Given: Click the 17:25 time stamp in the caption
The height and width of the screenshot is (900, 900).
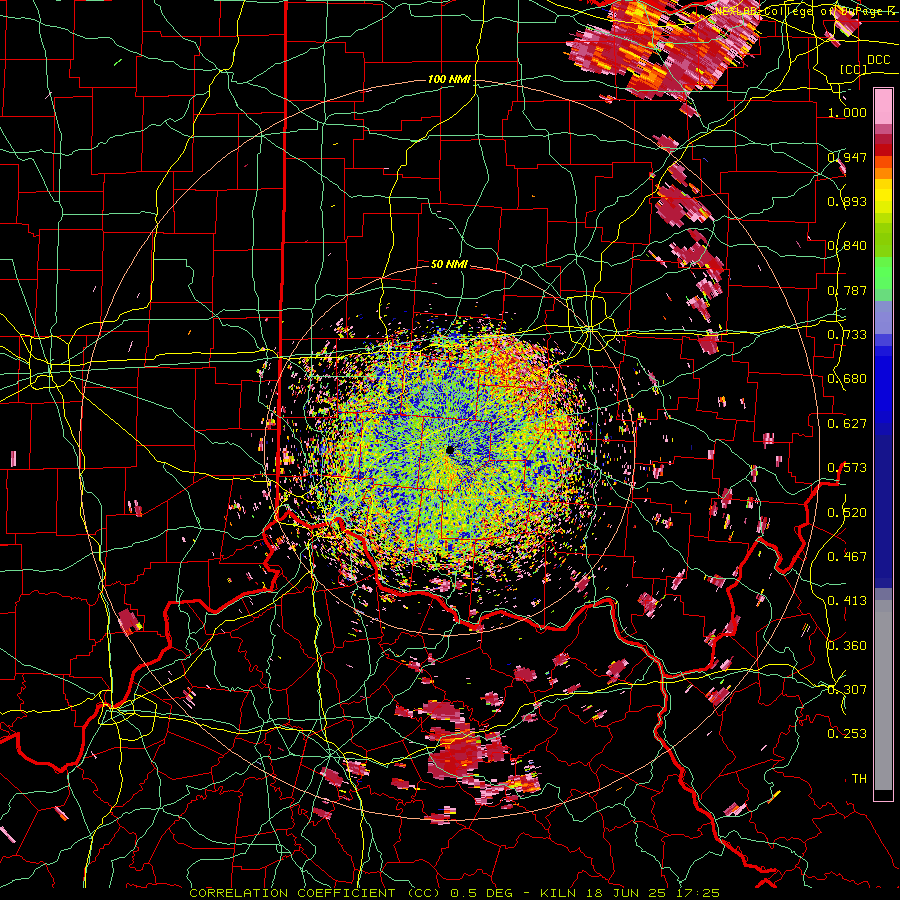Looking at the screenshot, I should click(x=697, y=893).
